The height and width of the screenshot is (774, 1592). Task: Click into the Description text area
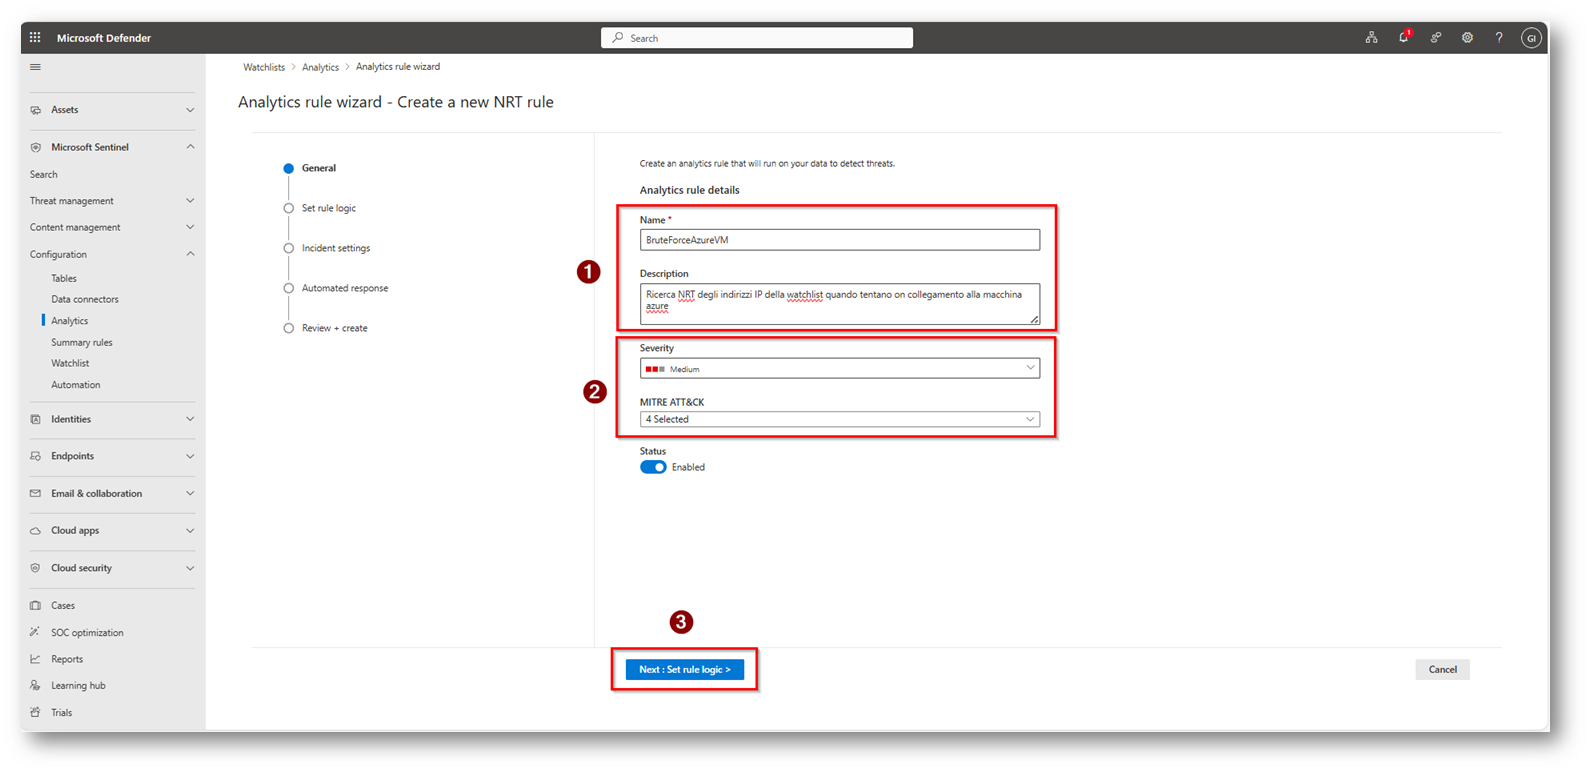(840, 304)
